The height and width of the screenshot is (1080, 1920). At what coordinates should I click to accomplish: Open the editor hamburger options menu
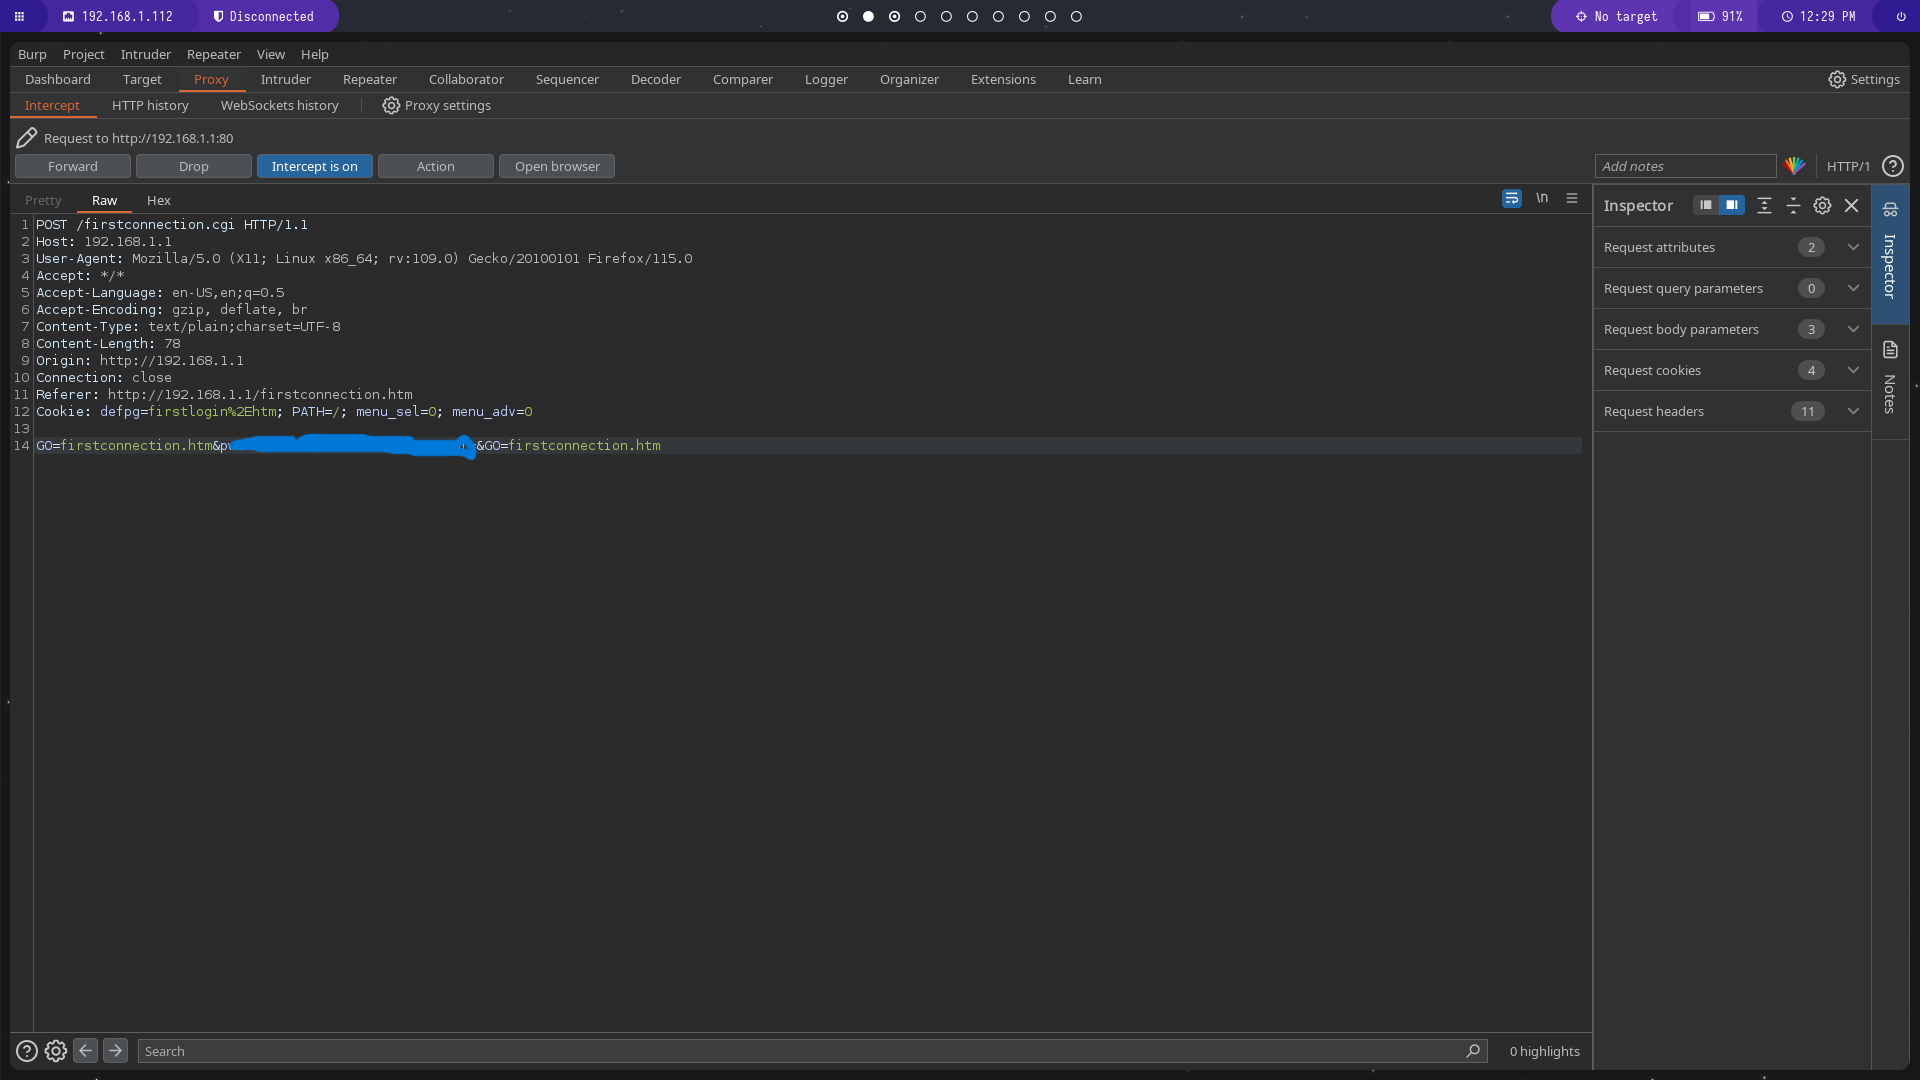click(x=1572, y=198)
